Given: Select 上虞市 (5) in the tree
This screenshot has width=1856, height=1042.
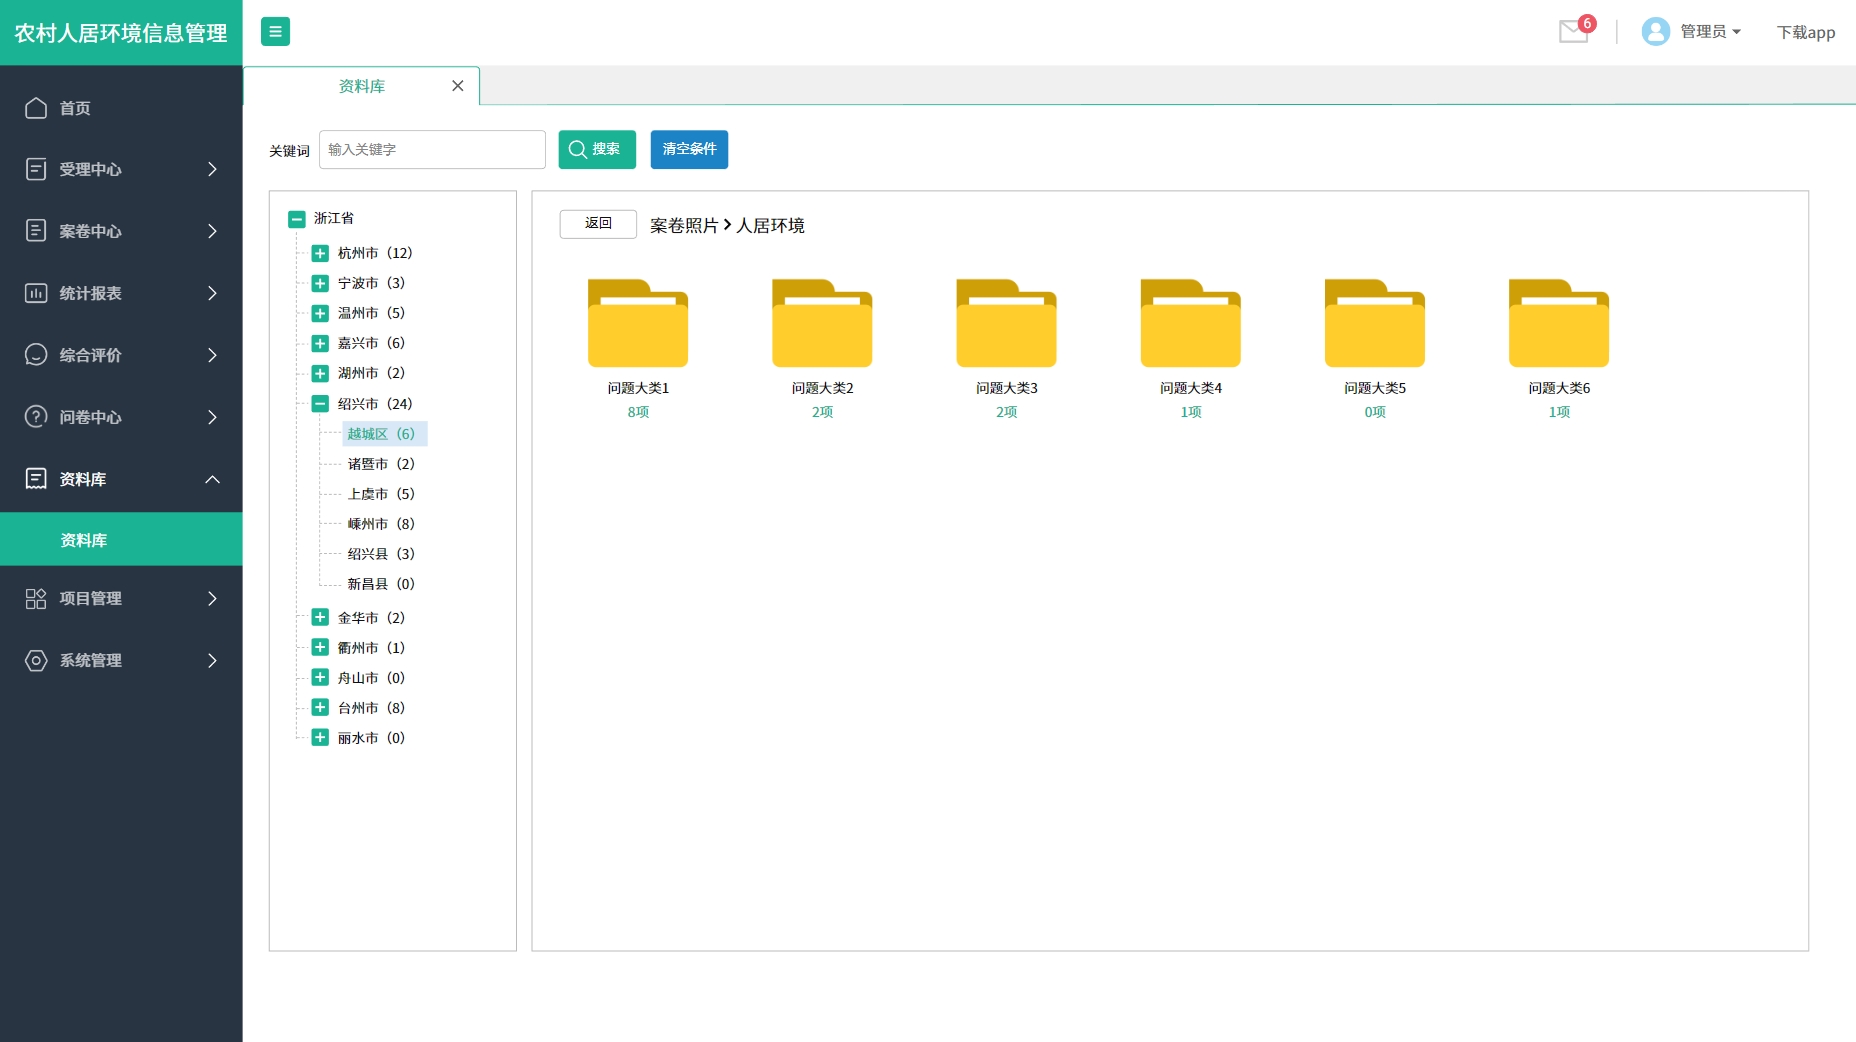Looking at the screenshot, I should (381, 494).
